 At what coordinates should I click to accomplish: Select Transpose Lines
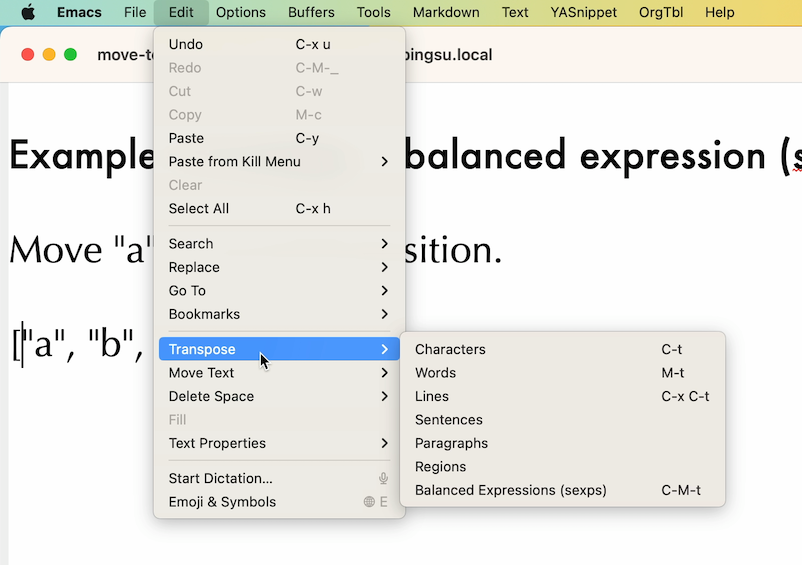pos(563,396)
